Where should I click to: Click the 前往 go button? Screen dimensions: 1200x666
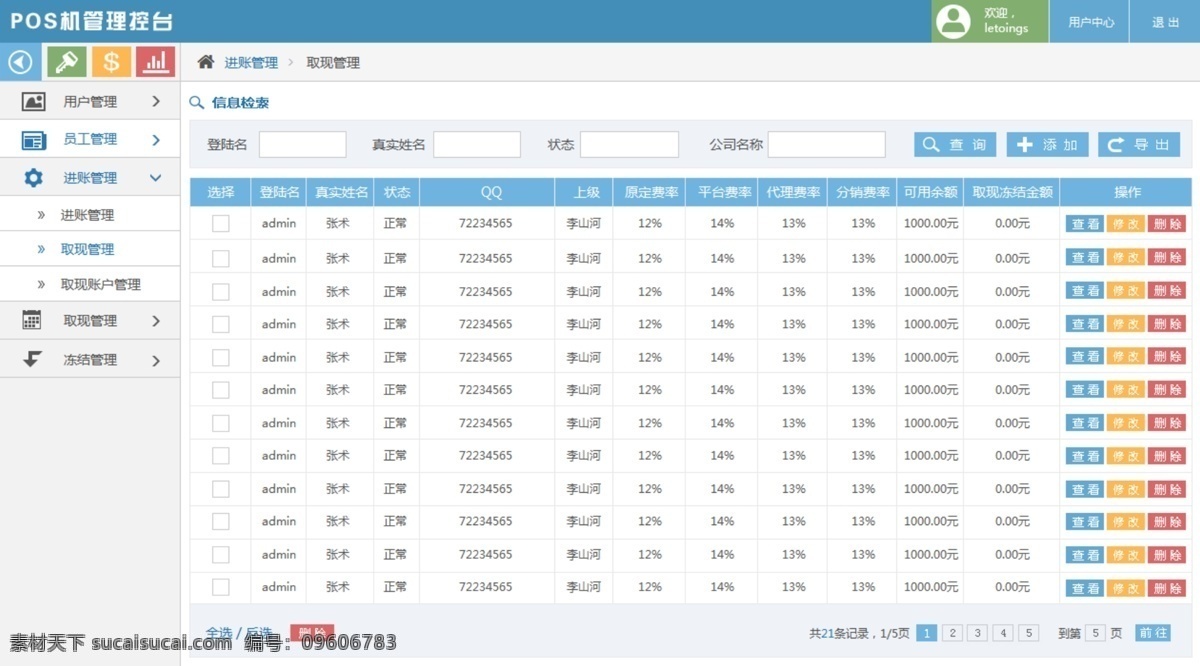point(1152,633)
